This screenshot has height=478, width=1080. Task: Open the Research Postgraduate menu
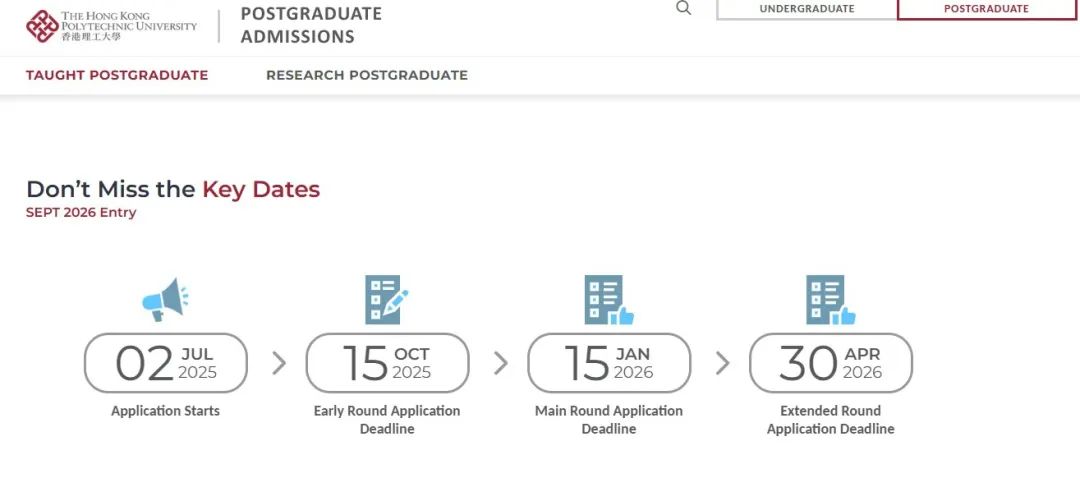tap(367, 75)
